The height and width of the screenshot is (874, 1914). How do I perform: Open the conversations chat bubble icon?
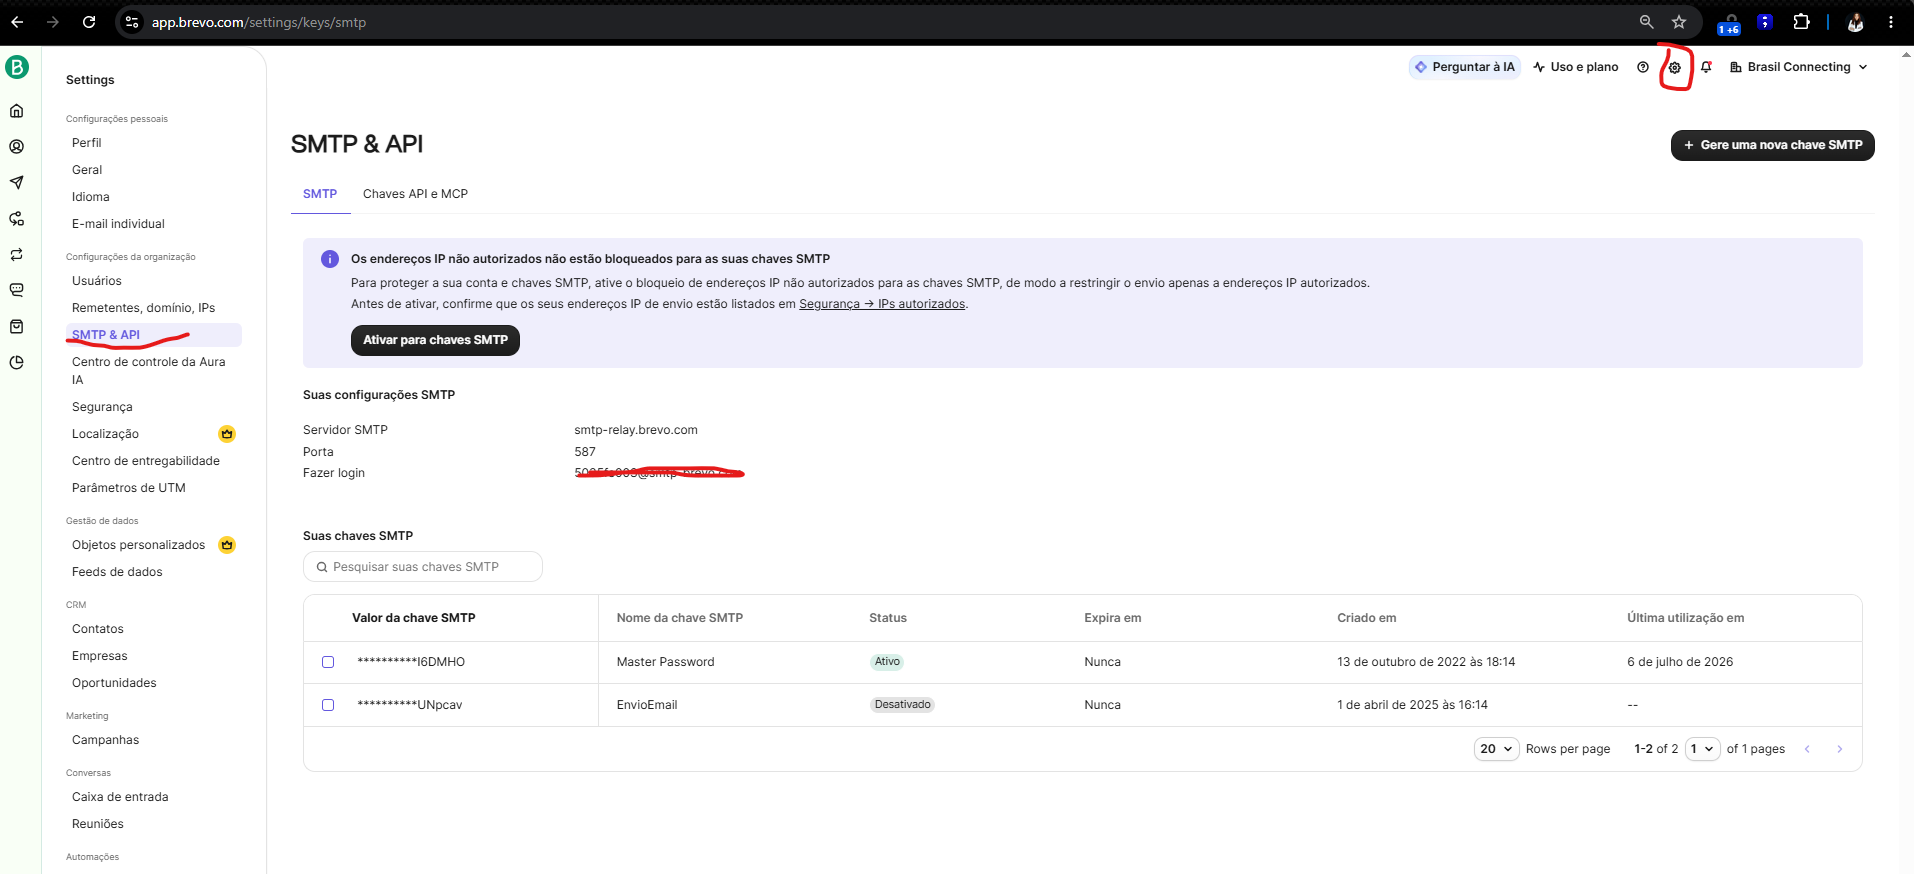17,291
